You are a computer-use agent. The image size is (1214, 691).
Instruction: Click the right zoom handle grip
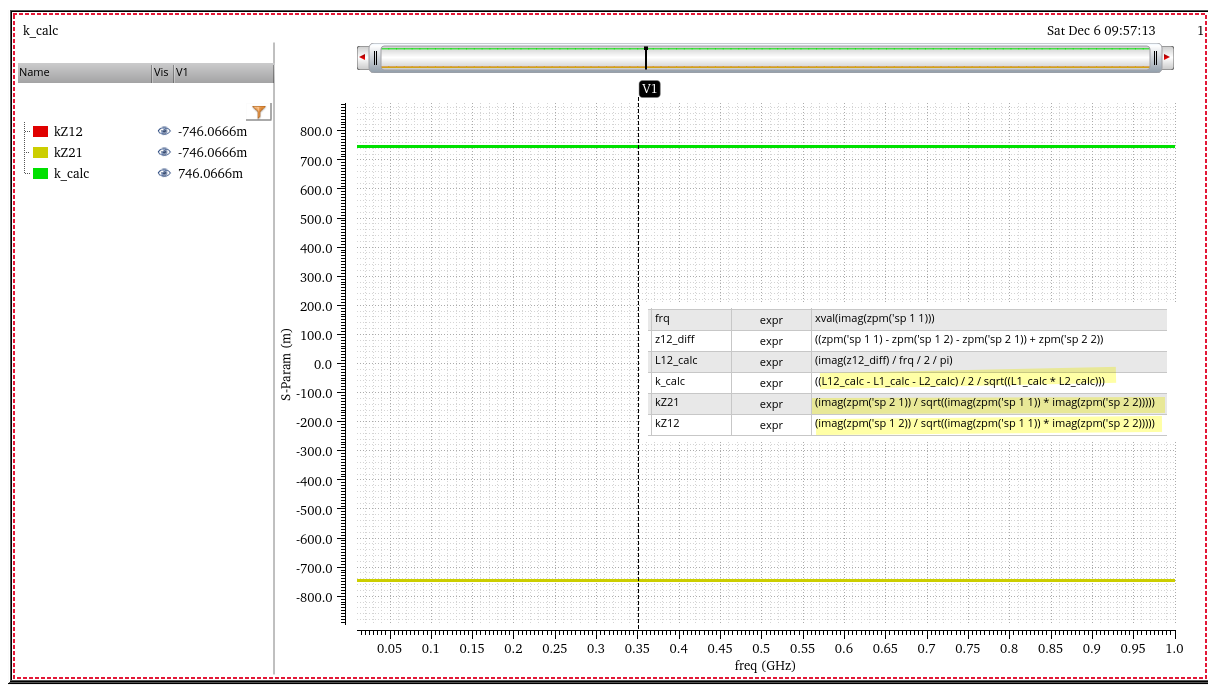(1155, 58)
